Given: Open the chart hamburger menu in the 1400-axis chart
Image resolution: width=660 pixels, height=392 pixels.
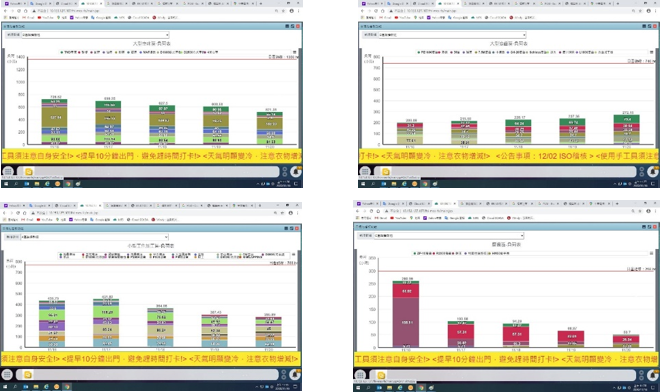Looking at the screenshot, I should (x=295, y=52).
